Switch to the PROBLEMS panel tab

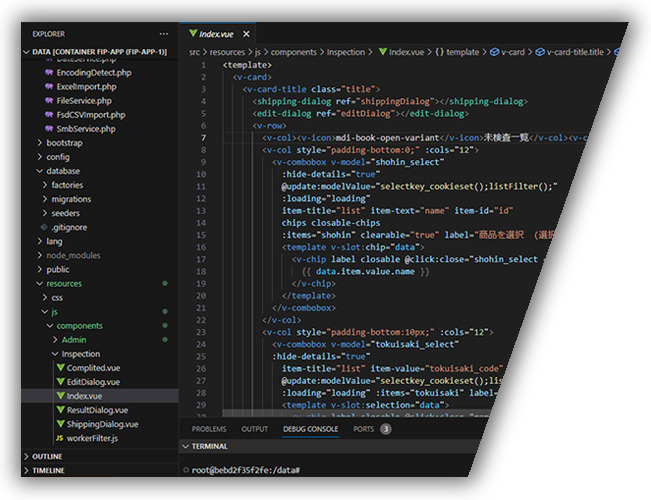tap(209, 429)
